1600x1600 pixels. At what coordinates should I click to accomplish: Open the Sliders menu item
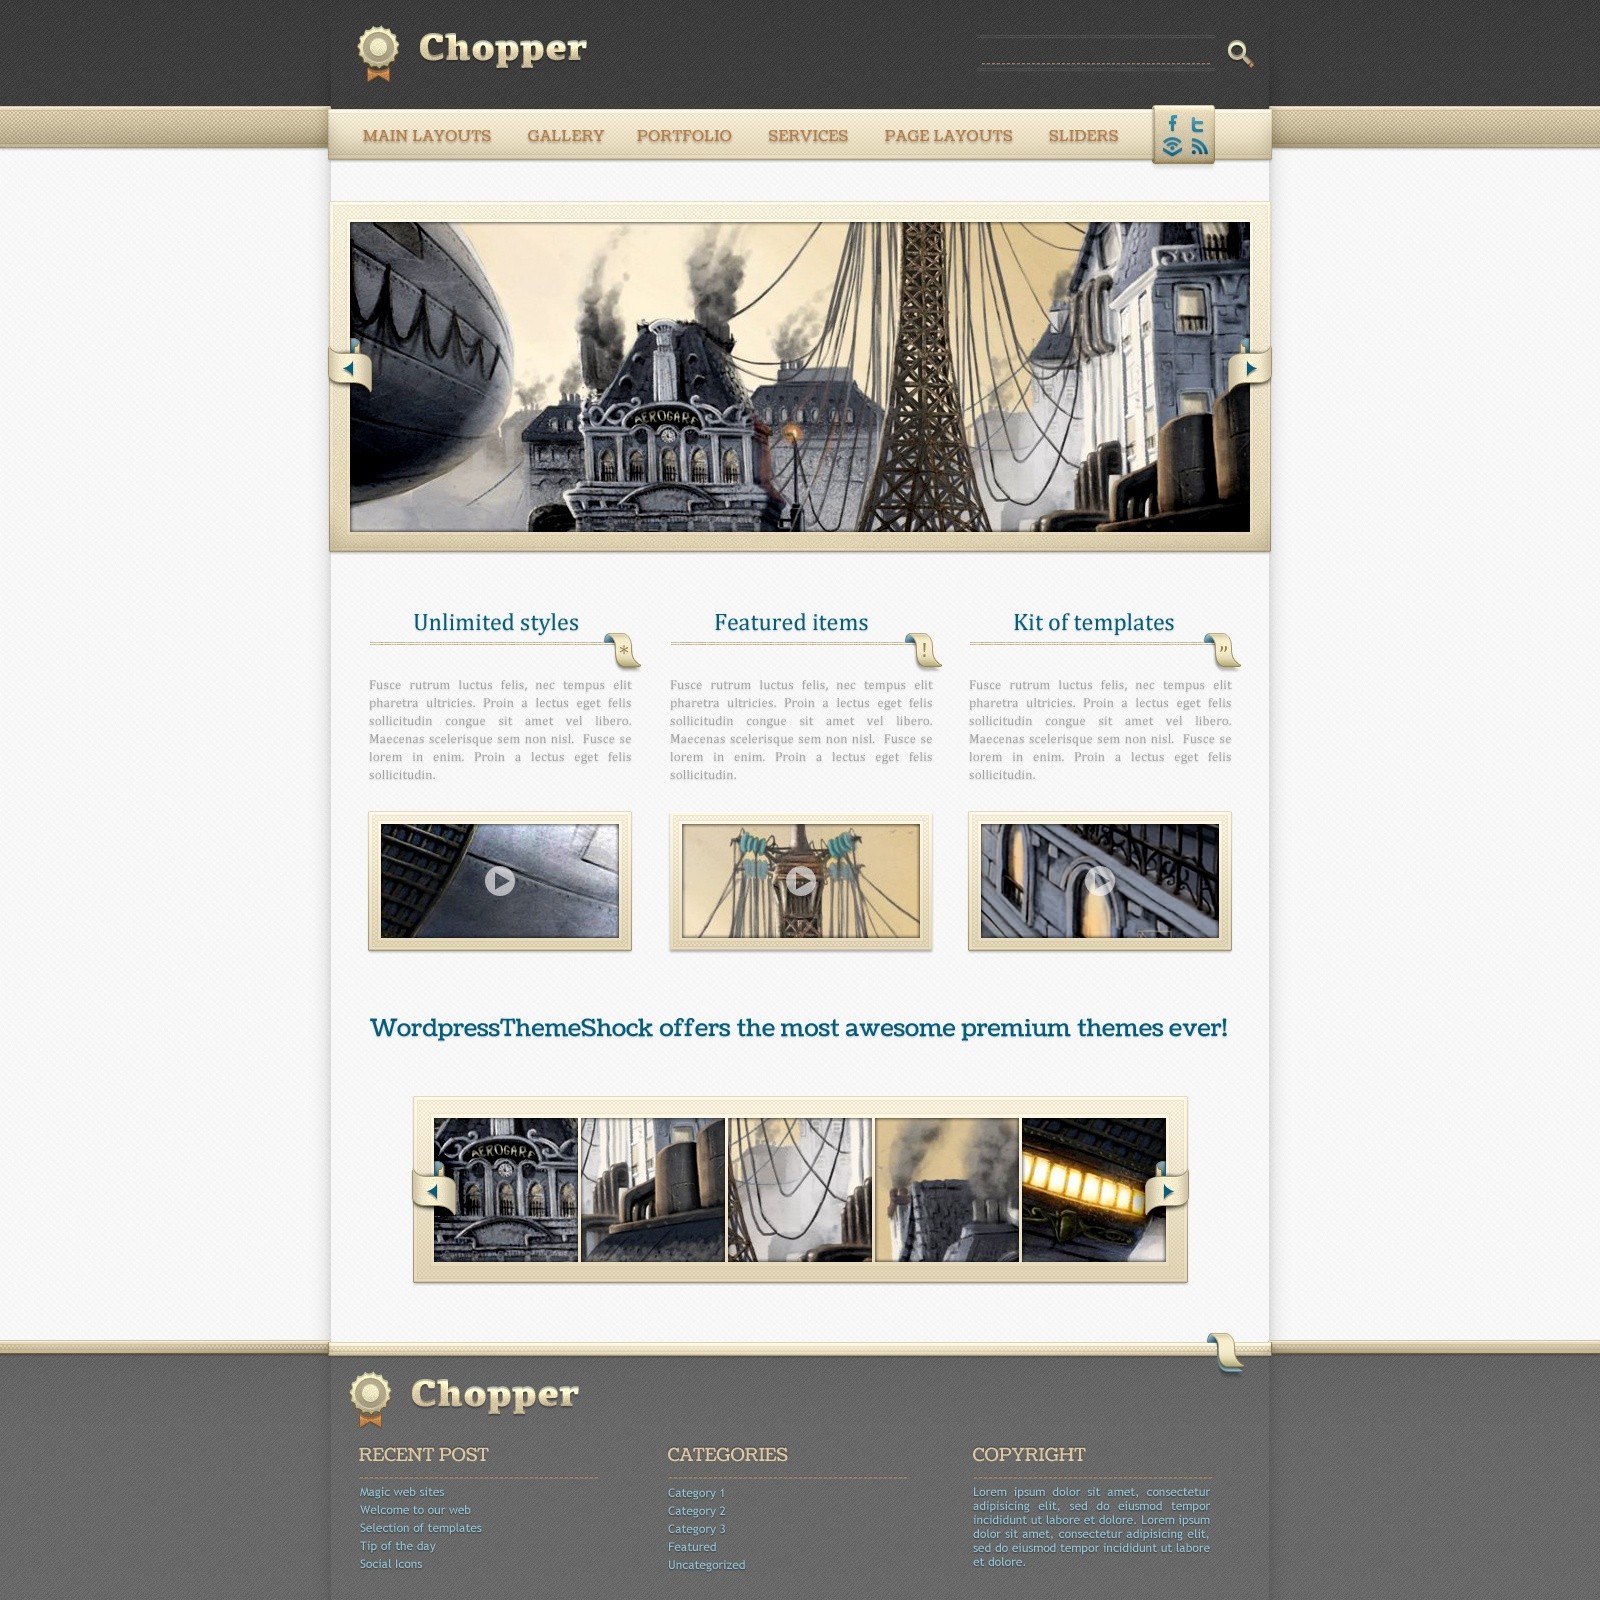(x=1083, y=136)
